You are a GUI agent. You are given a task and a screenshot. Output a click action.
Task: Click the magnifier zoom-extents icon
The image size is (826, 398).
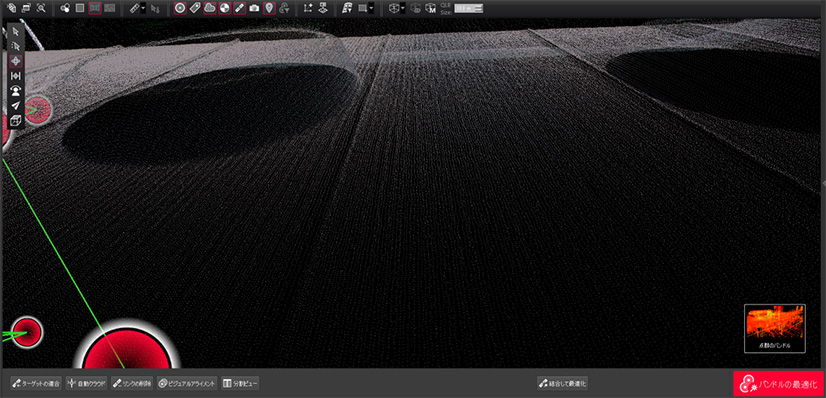click(41, 8)
